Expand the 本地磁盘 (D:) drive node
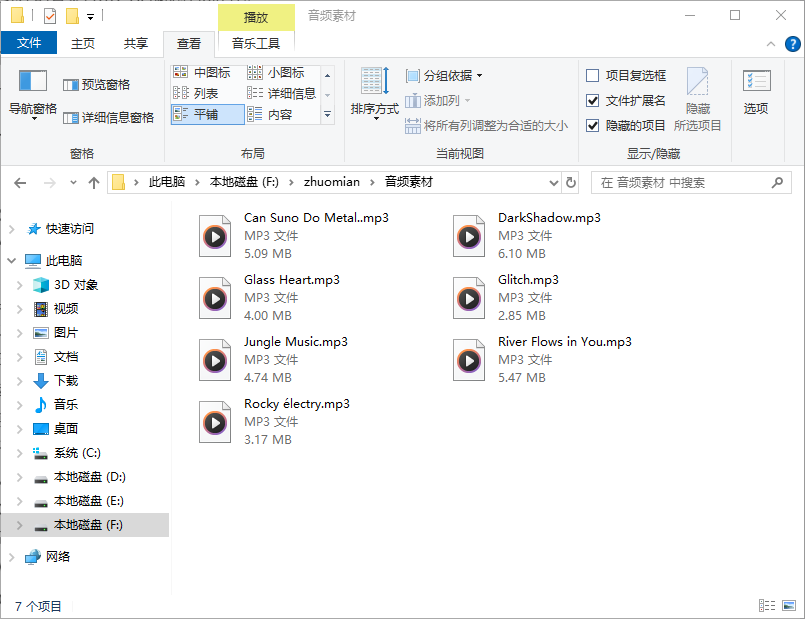The width and height of the screenshot is (805, 619). (x=20, y=477)
